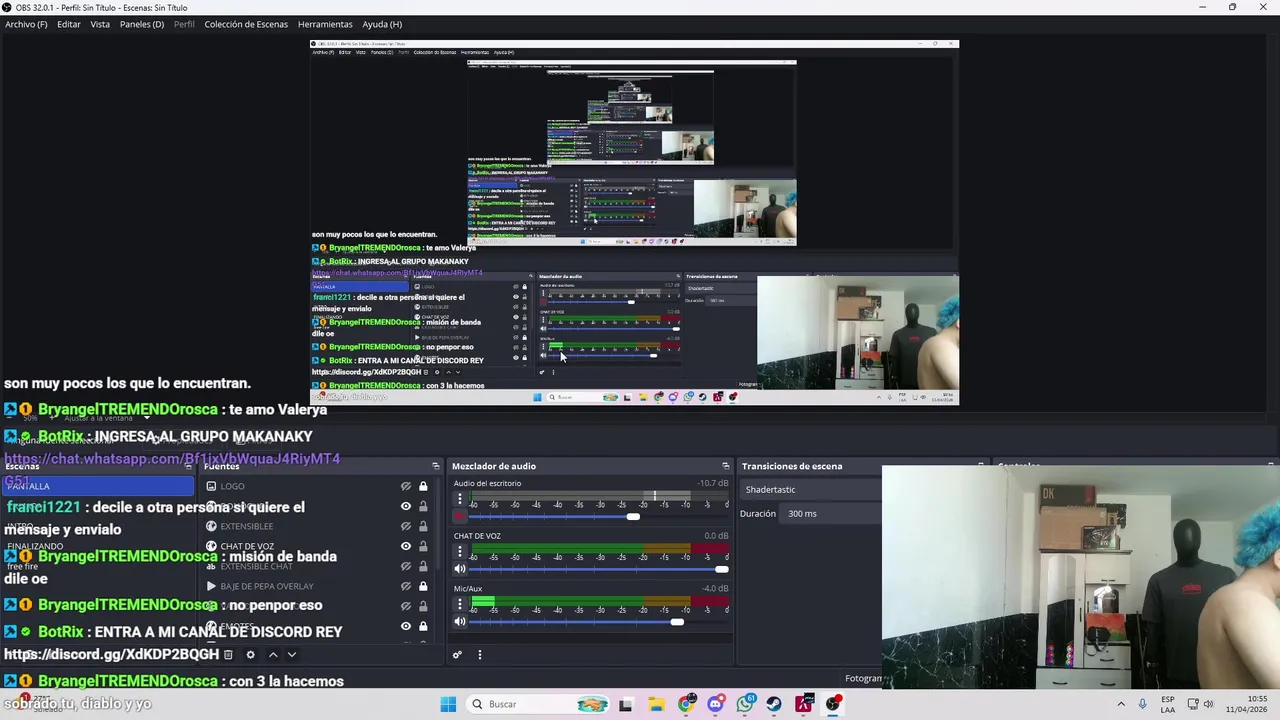
Task: Open the Paneles (D) menu
Action: [x=142, y=24]
